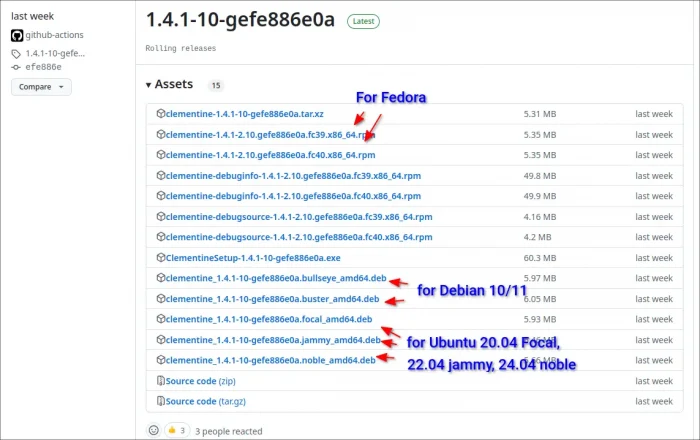Download the focal_amd64.deb package

click(269, 320)
